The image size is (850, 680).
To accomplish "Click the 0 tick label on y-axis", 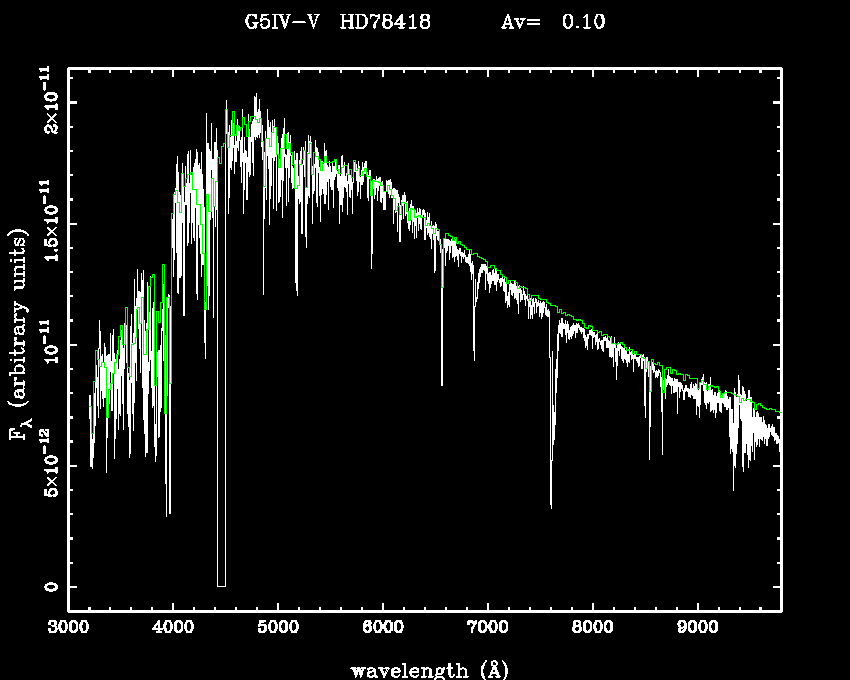I will point(48,587).
